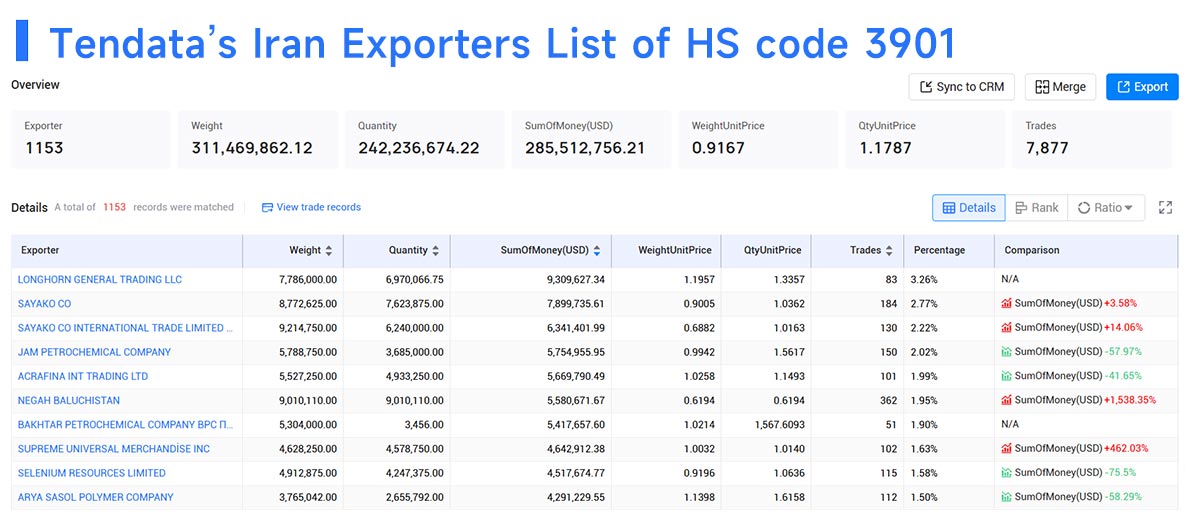Click the +3.58% trend chart icon

click(1007, 303)
